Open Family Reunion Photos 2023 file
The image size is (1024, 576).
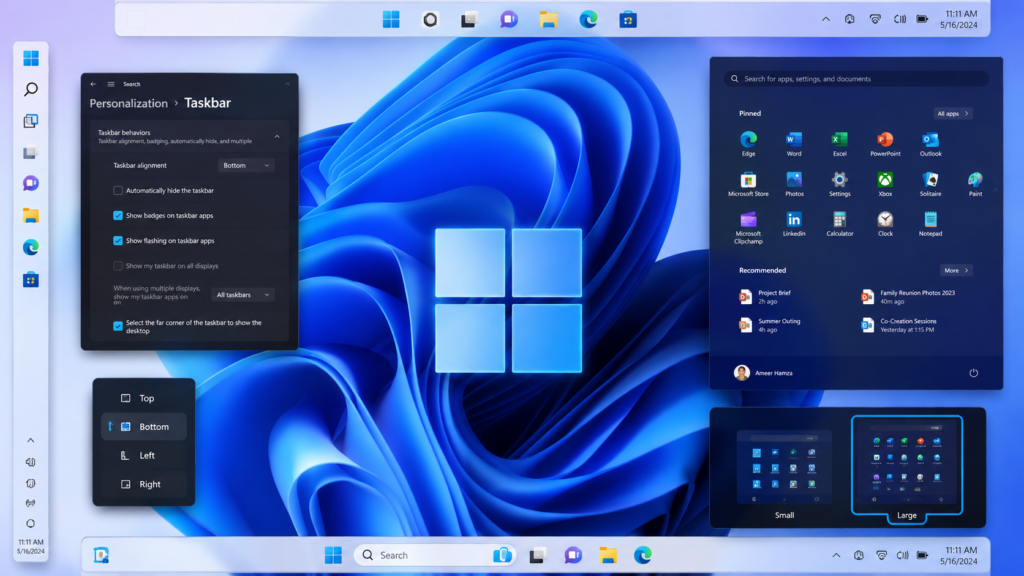[x=908, y=297]
